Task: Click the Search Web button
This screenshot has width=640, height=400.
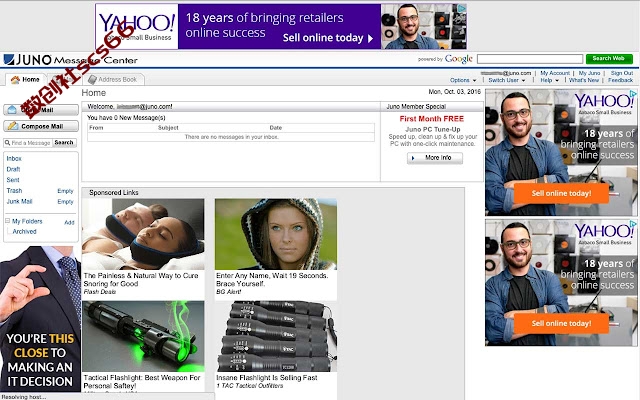Action: point(609,59)
